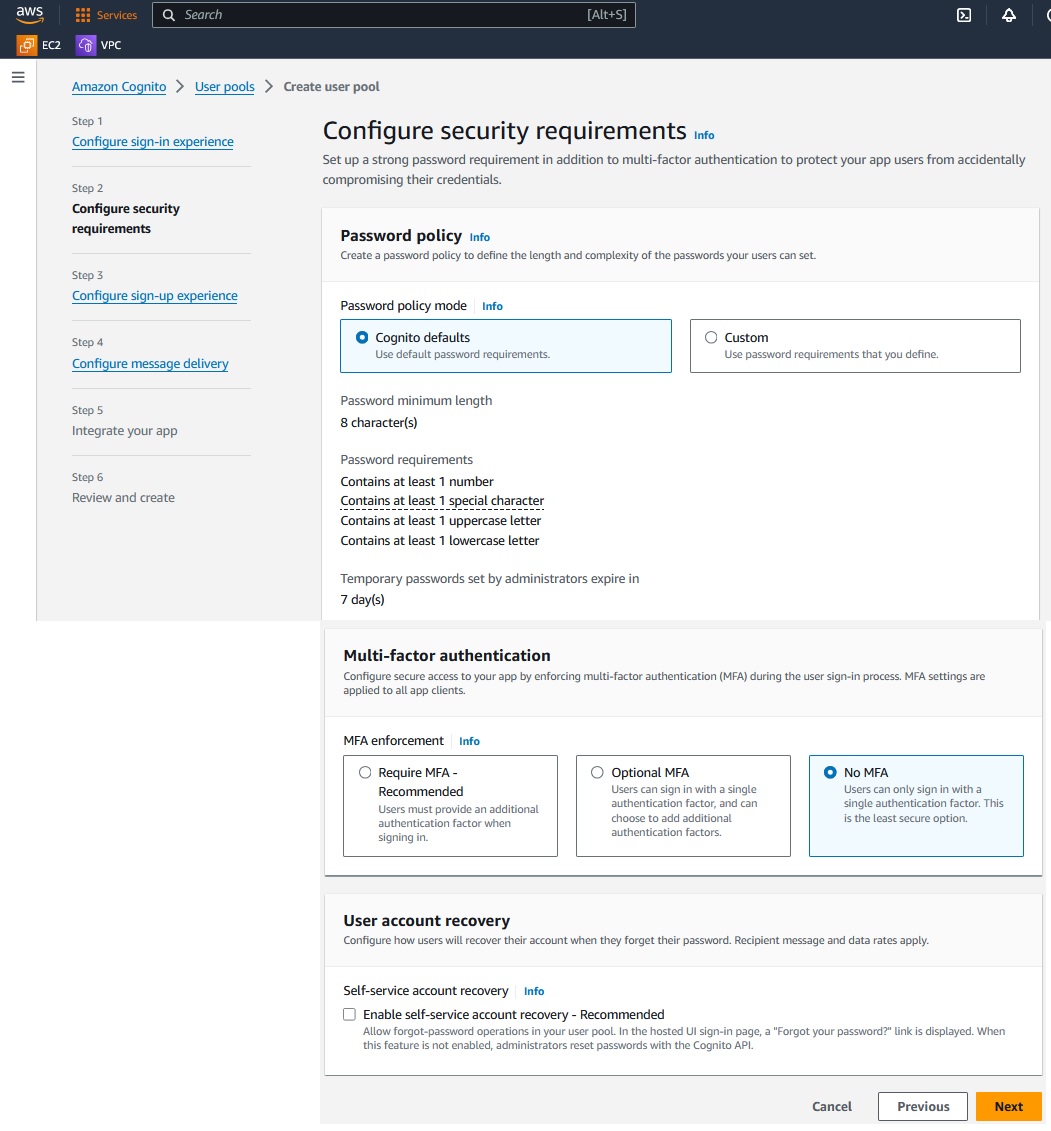Go to Step 1 Configure sign-in experience
This screenshot has height=1131, width=1051.
[152, 142]
